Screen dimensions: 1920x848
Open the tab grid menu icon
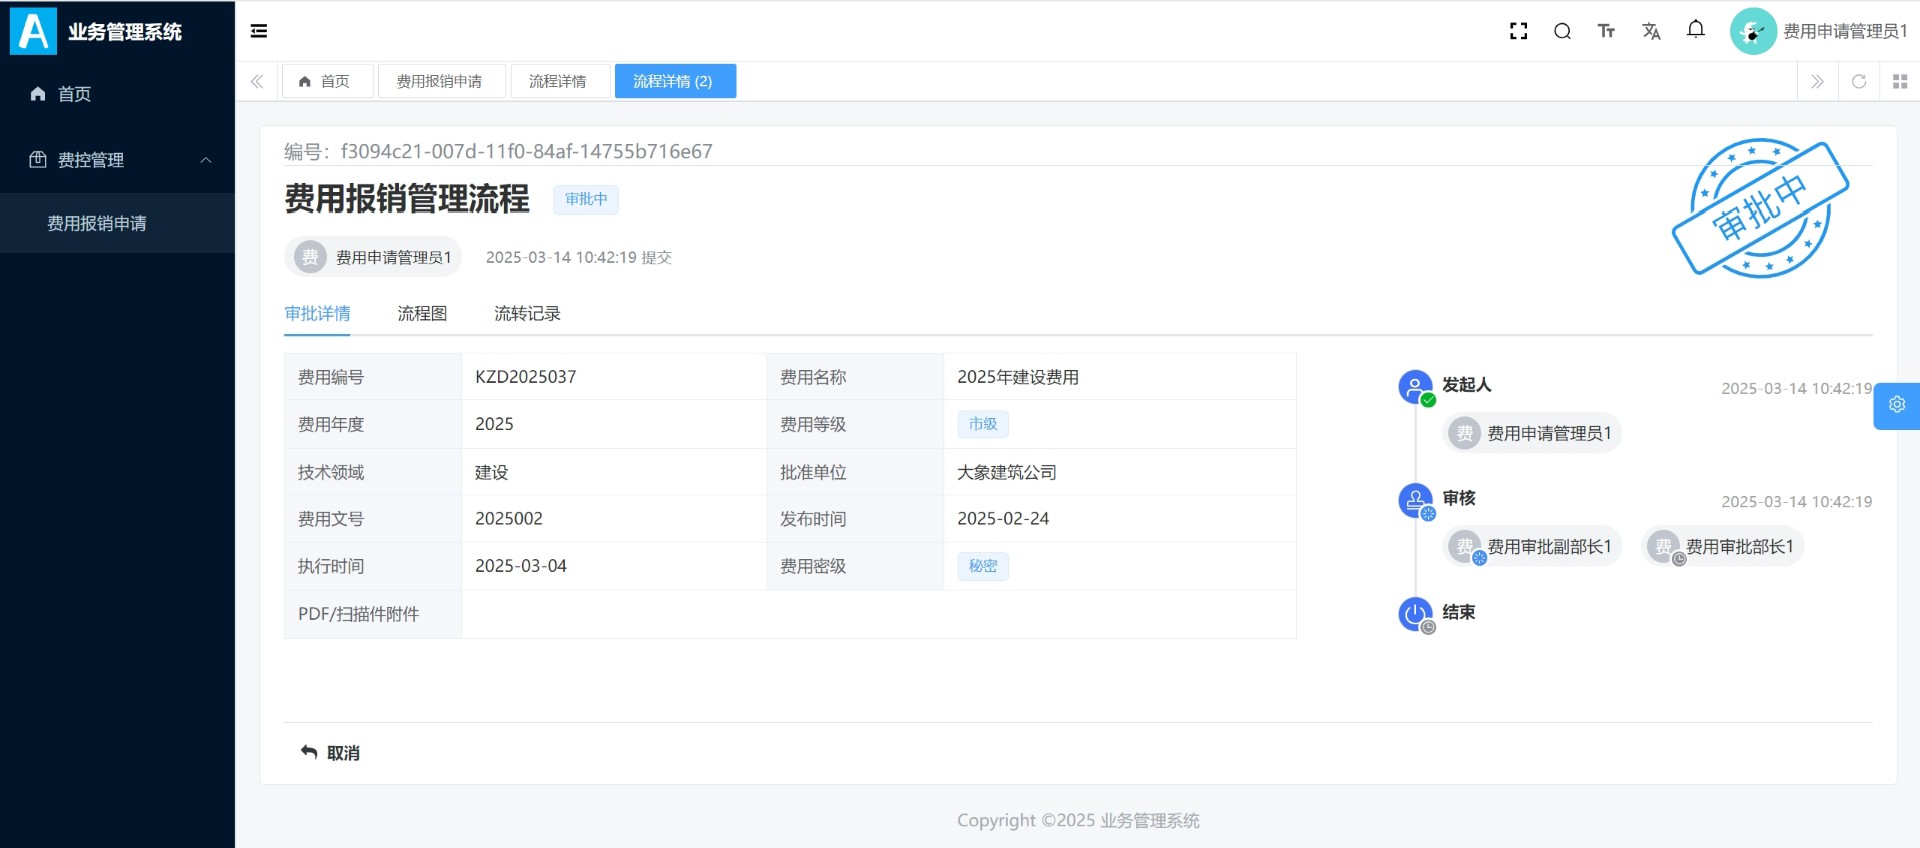1900,81
